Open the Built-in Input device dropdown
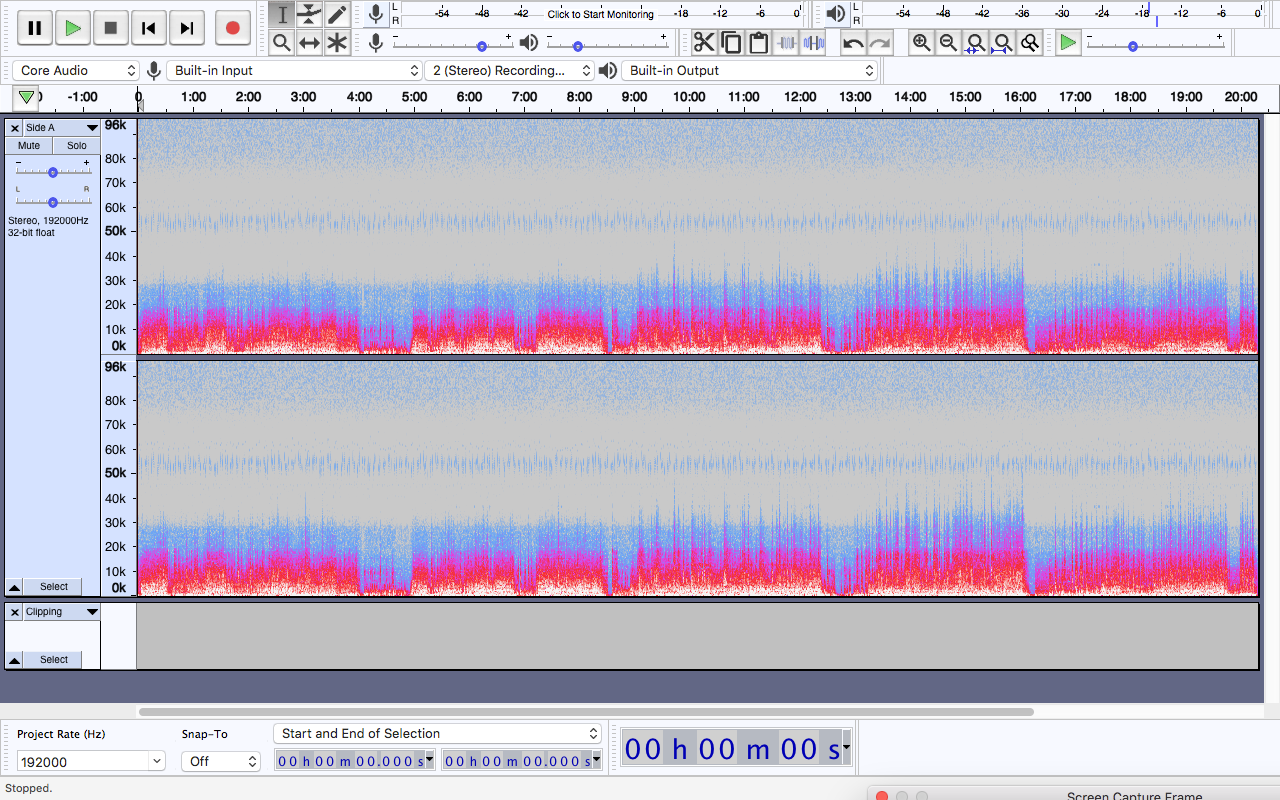 click(294, 70)
